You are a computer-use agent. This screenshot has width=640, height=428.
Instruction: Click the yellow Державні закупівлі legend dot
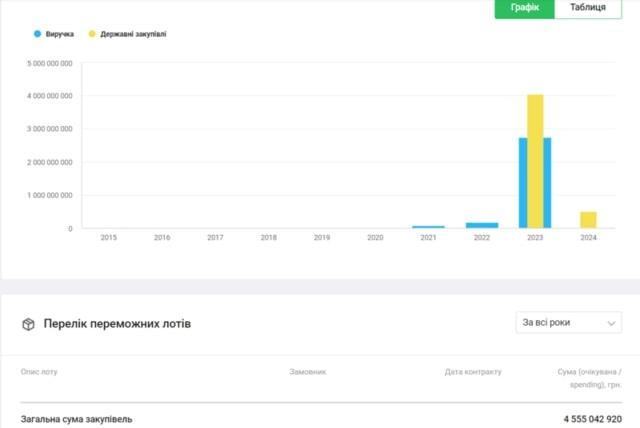93,34
